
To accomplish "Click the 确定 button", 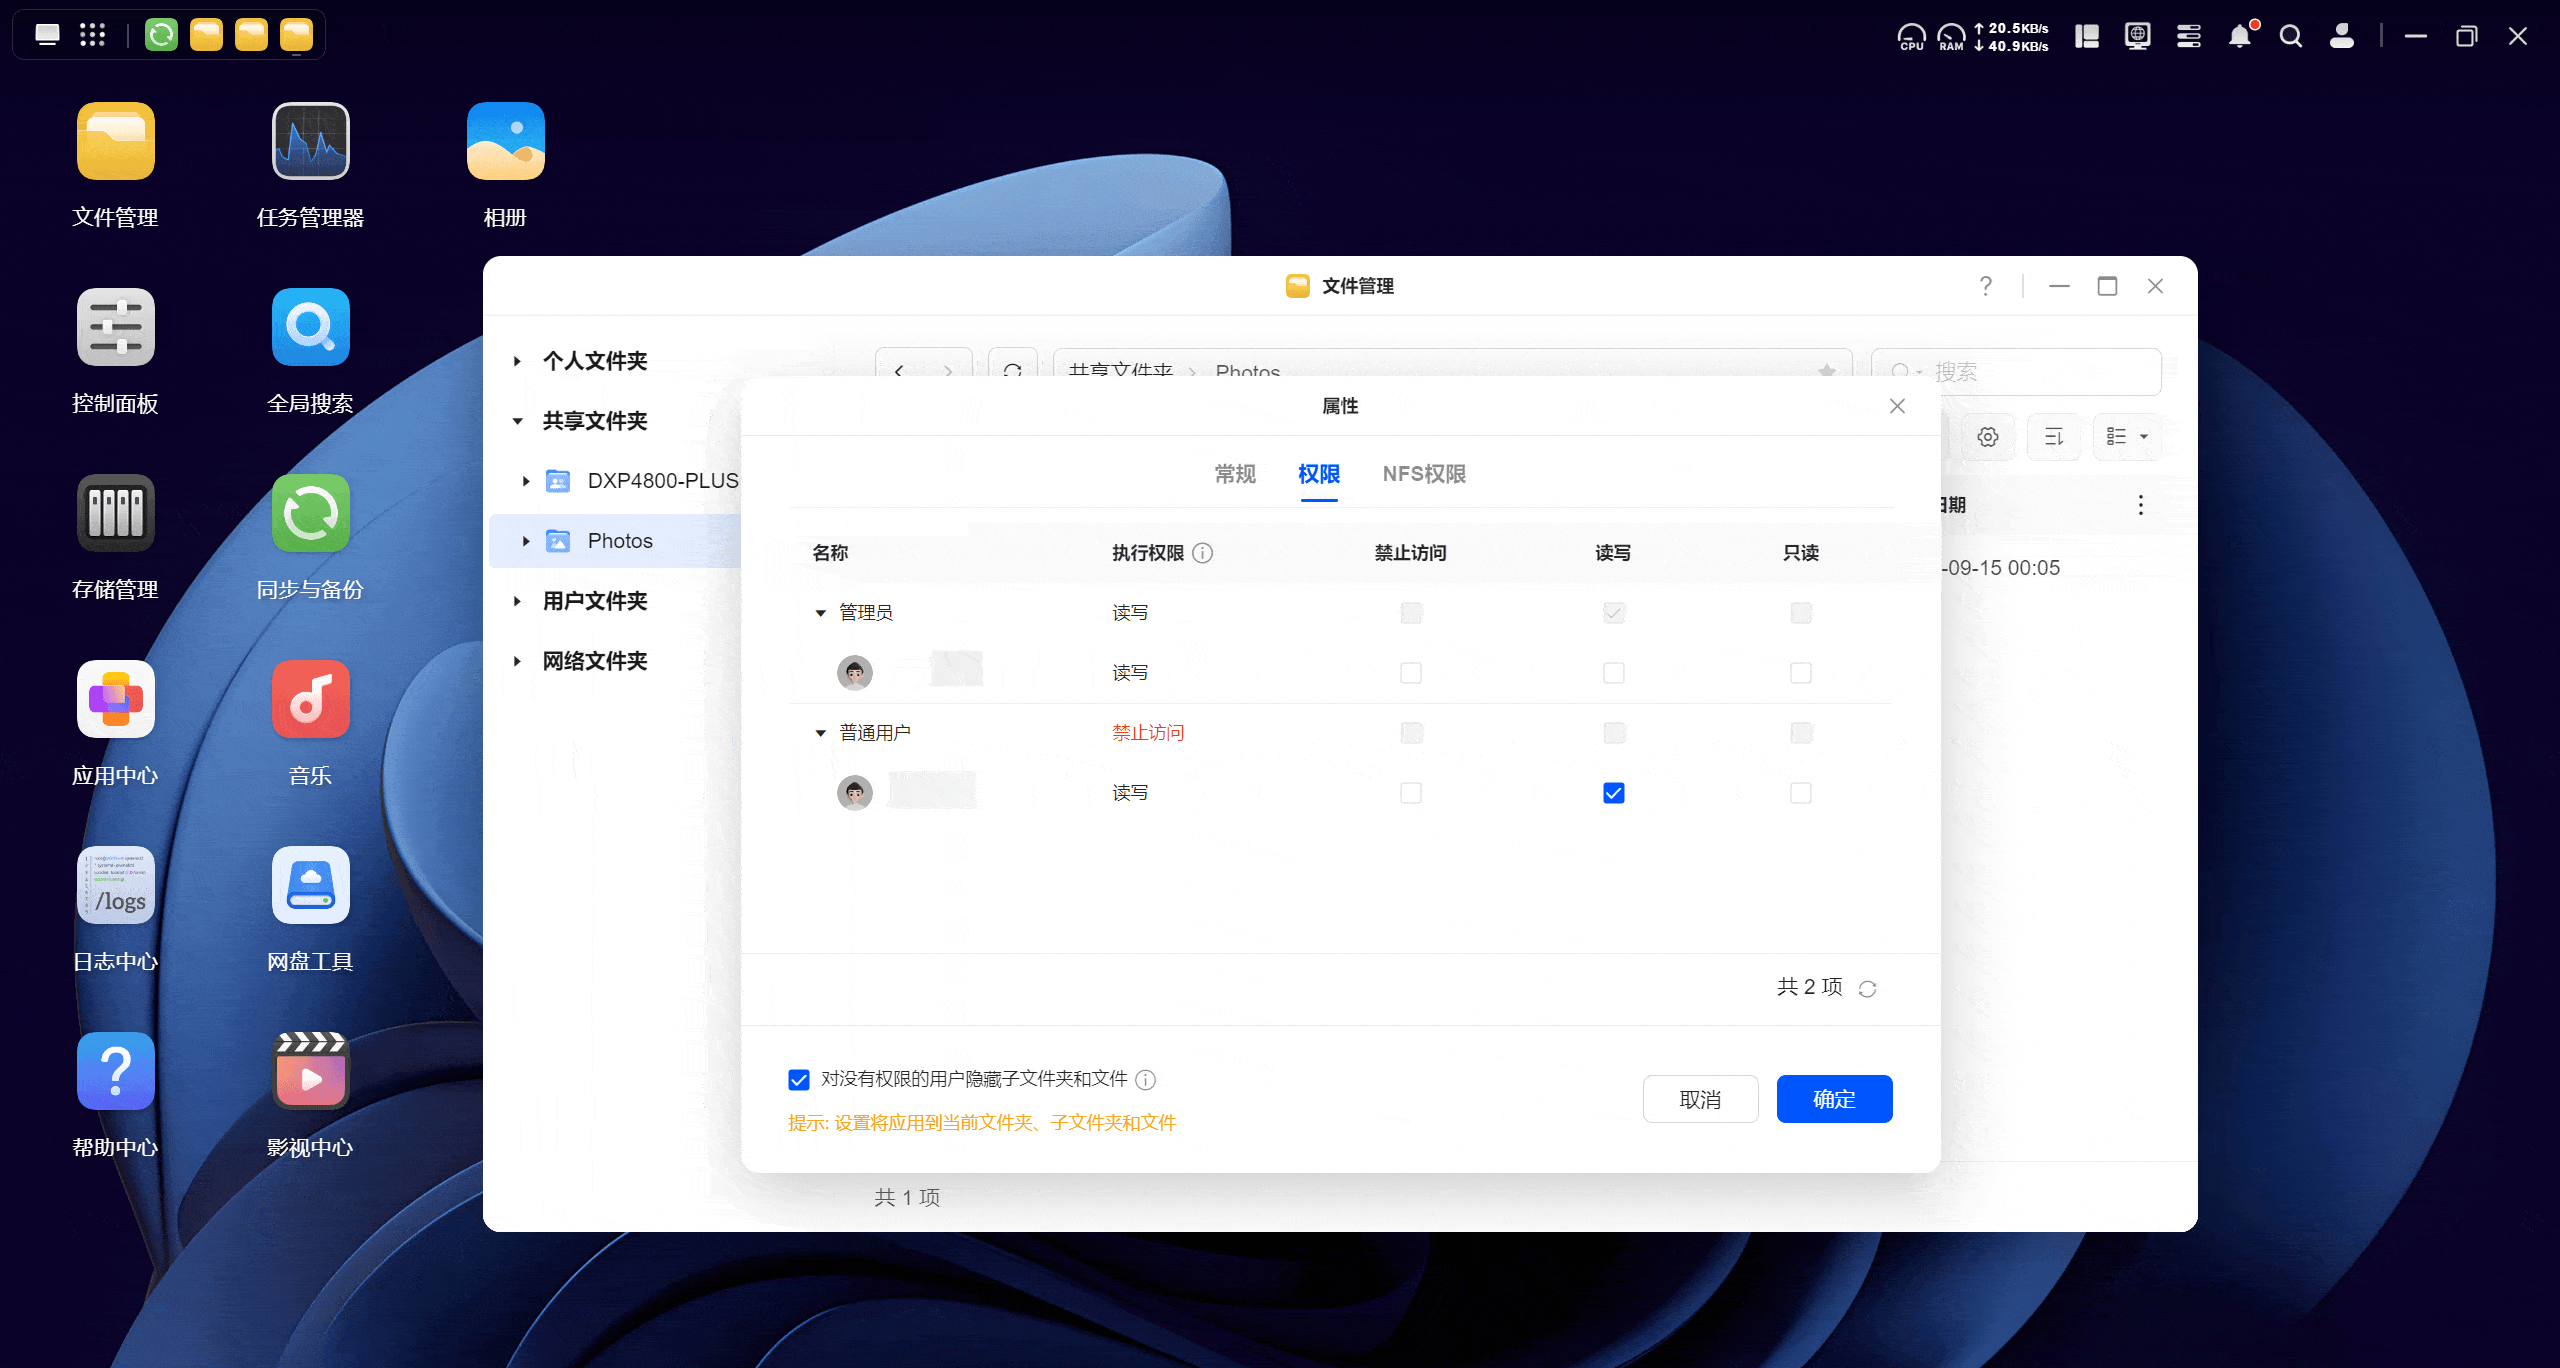I will click(x=1834, y=1099).
